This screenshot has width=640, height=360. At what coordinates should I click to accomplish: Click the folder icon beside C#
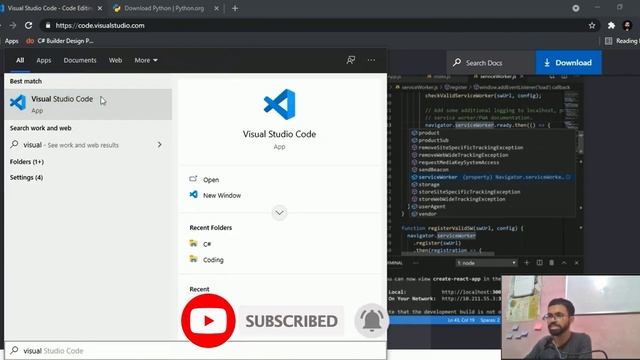click(x=193, y=243)
